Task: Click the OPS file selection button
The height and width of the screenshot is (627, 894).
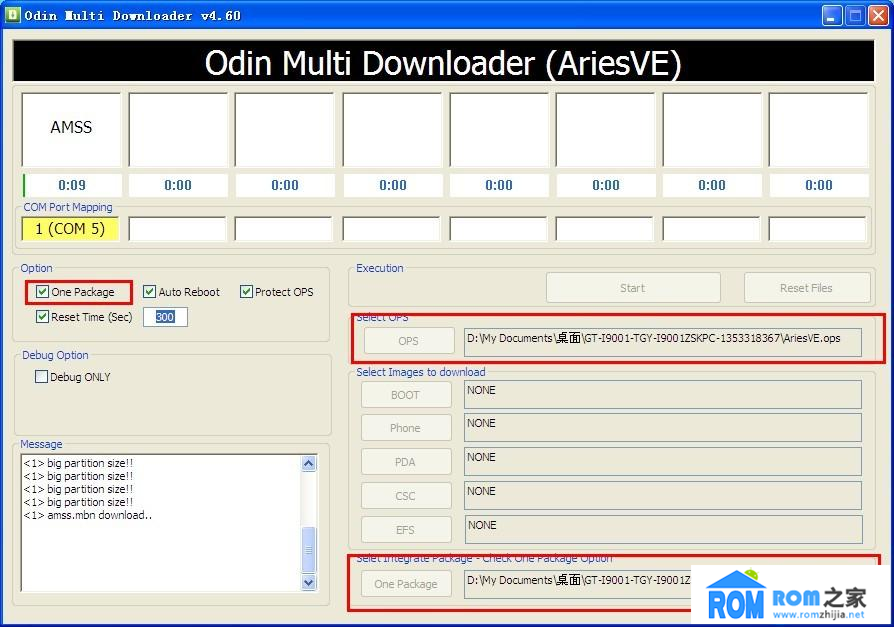Action: click(409, 341)
